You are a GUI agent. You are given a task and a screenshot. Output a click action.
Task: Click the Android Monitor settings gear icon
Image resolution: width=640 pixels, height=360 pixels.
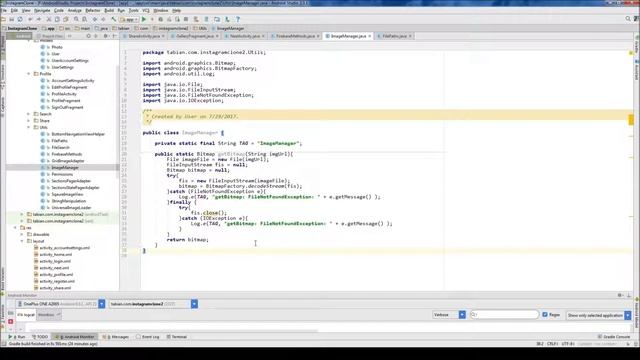pyautogui.click(x=620, y=295)
